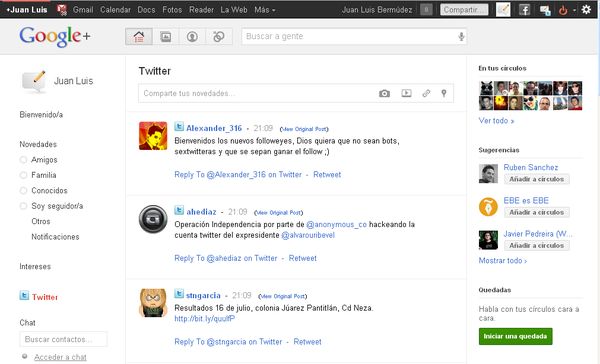This screenshot has width=600, height=364.
Task: Click the microphone voice search icon
Action: pos(461,37)
